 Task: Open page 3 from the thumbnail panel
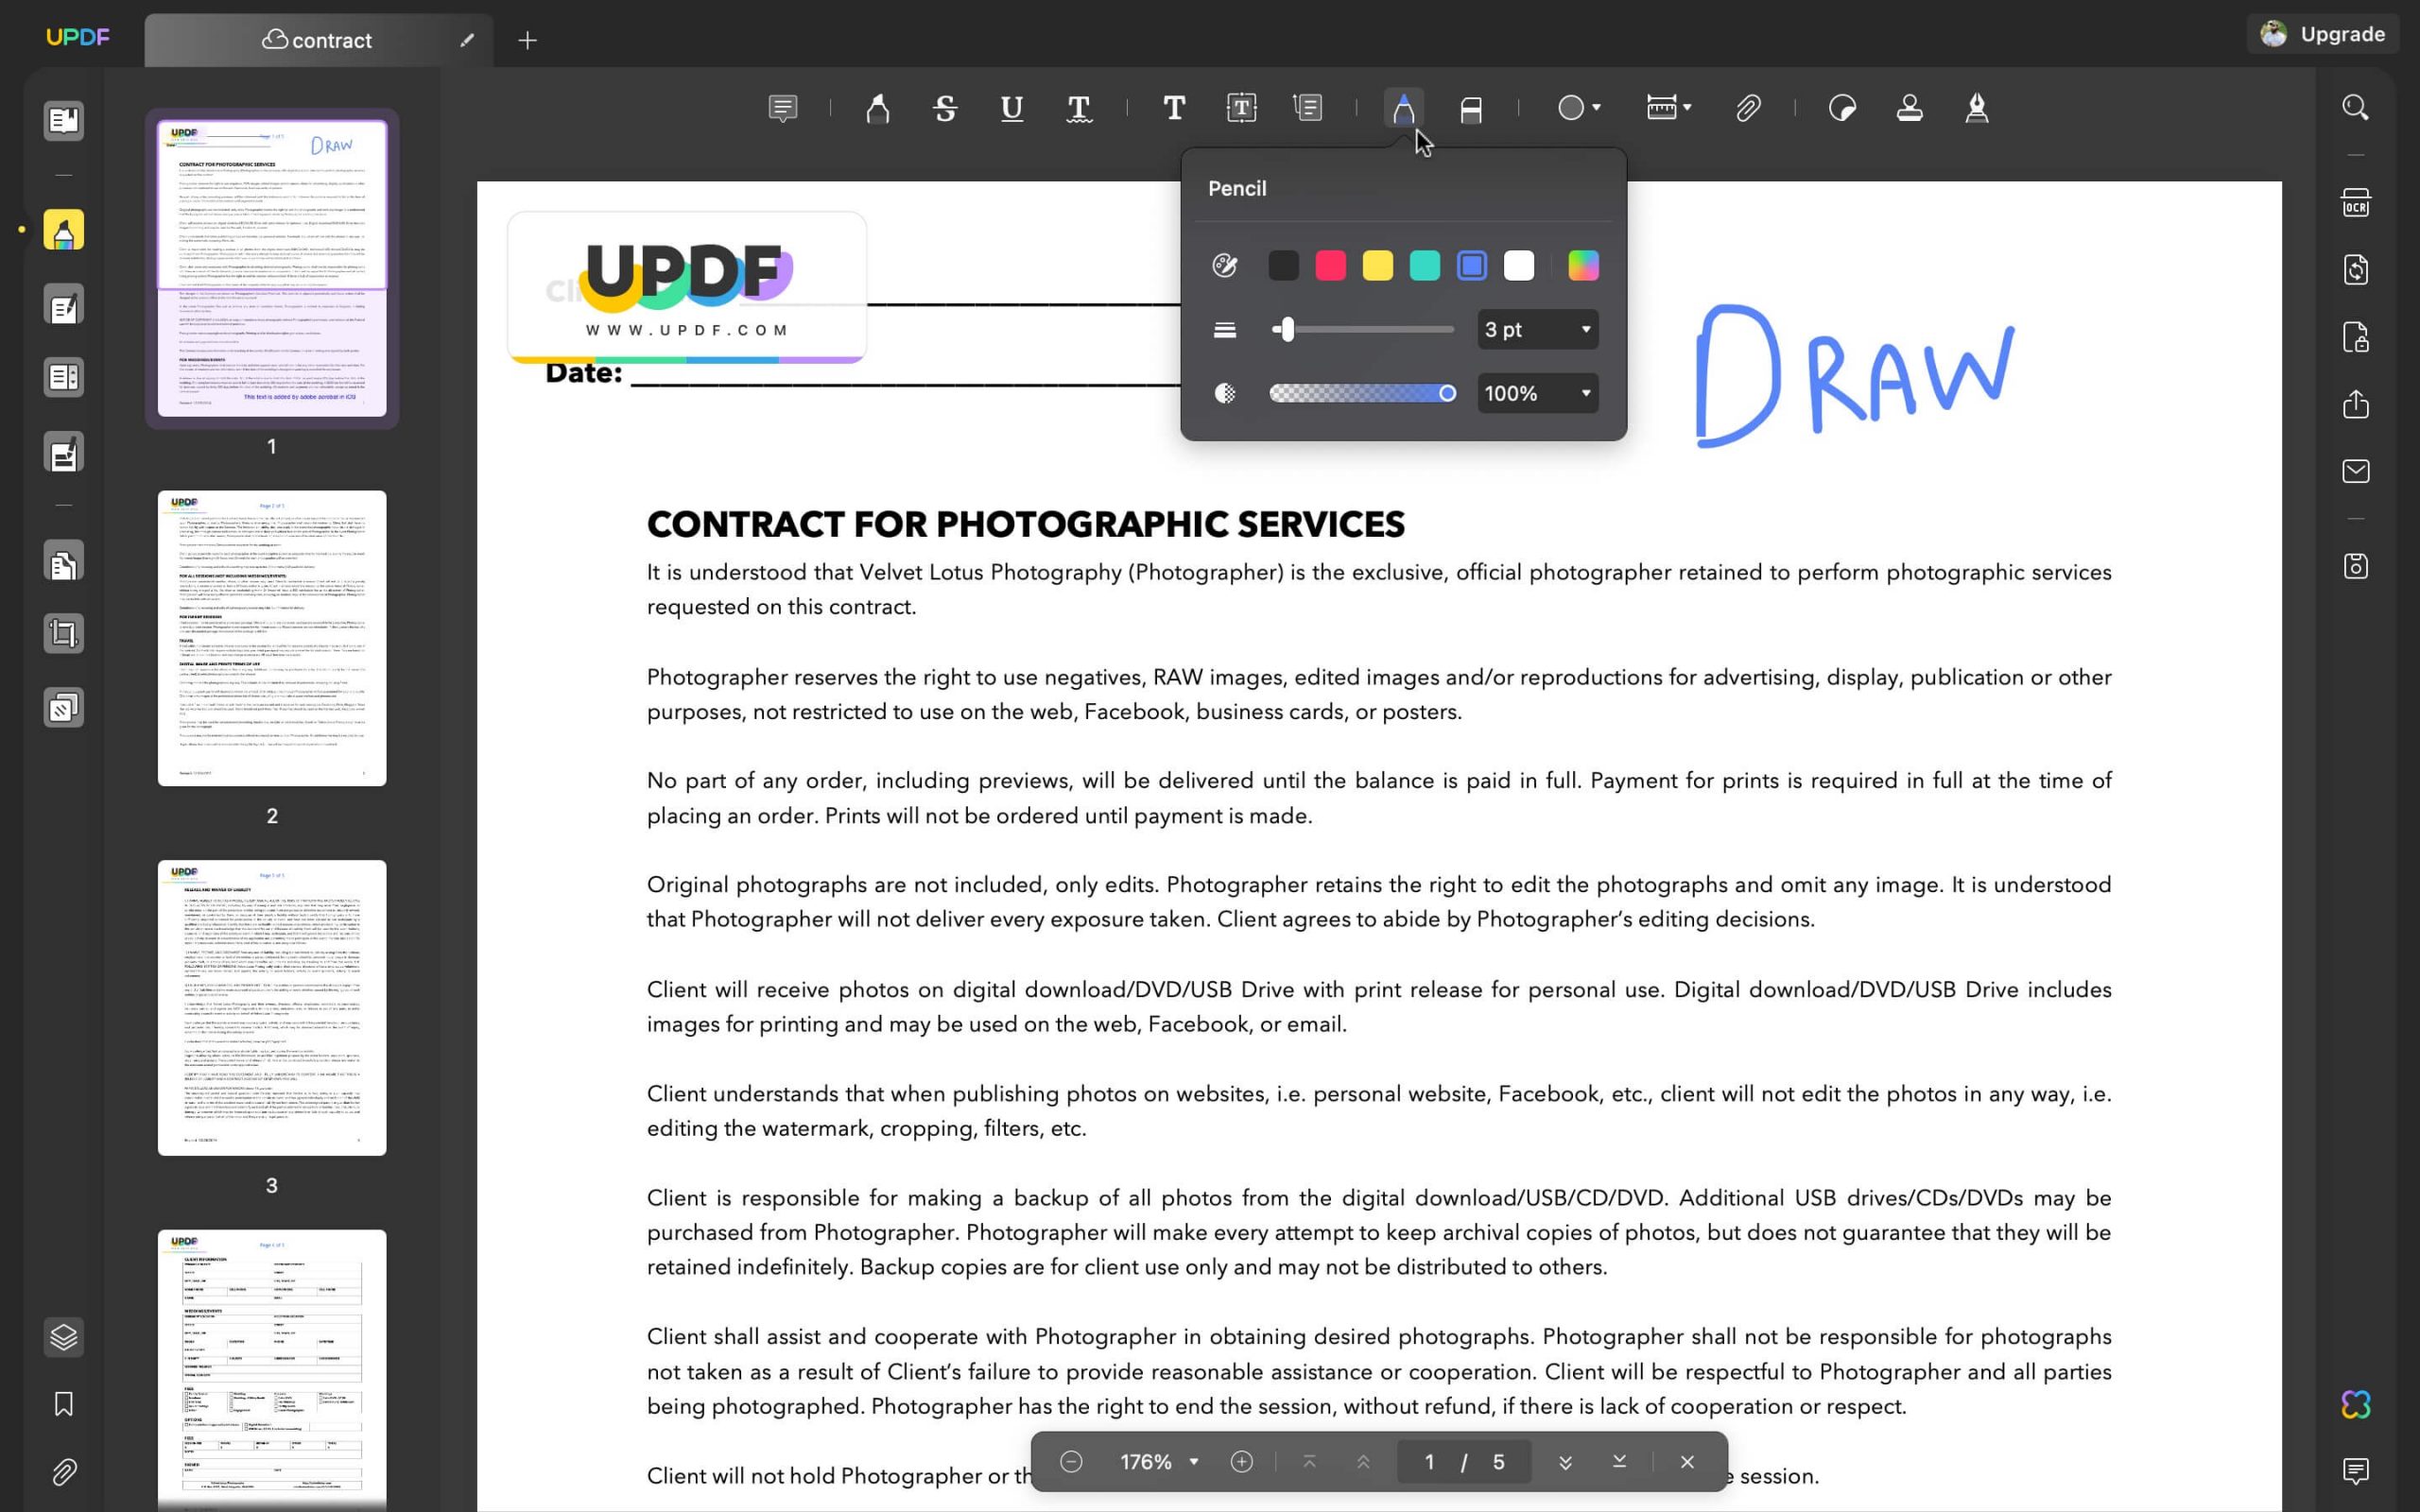(x=271, y=1005)
